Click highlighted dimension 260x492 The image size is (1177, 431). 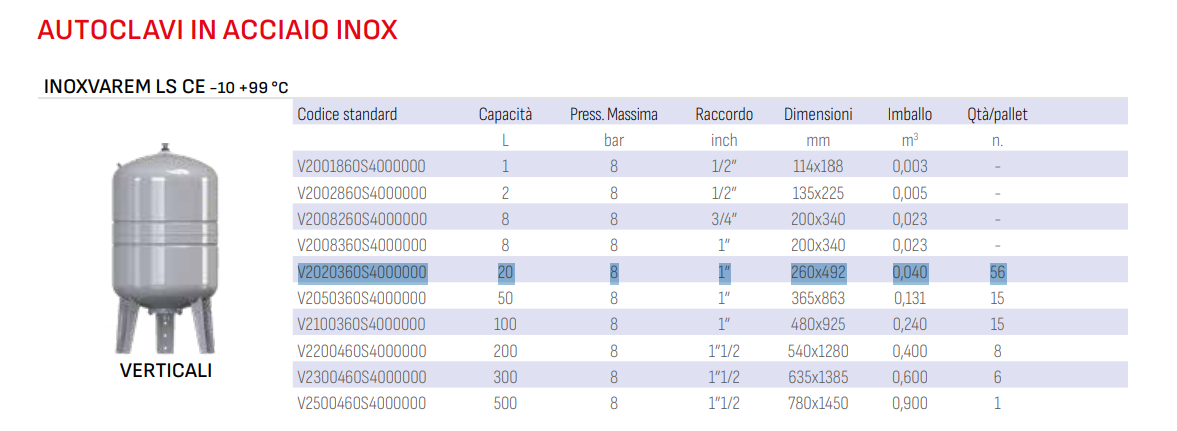818,272
